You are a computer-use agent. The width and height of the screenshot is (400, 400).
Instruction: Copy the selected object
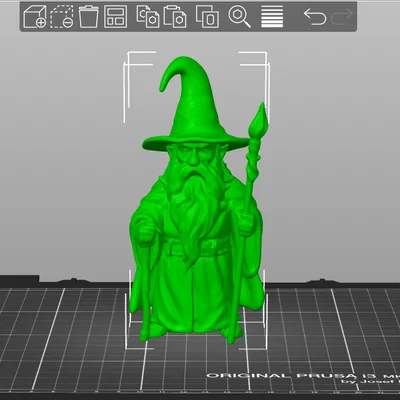click(x=148, y=16)
